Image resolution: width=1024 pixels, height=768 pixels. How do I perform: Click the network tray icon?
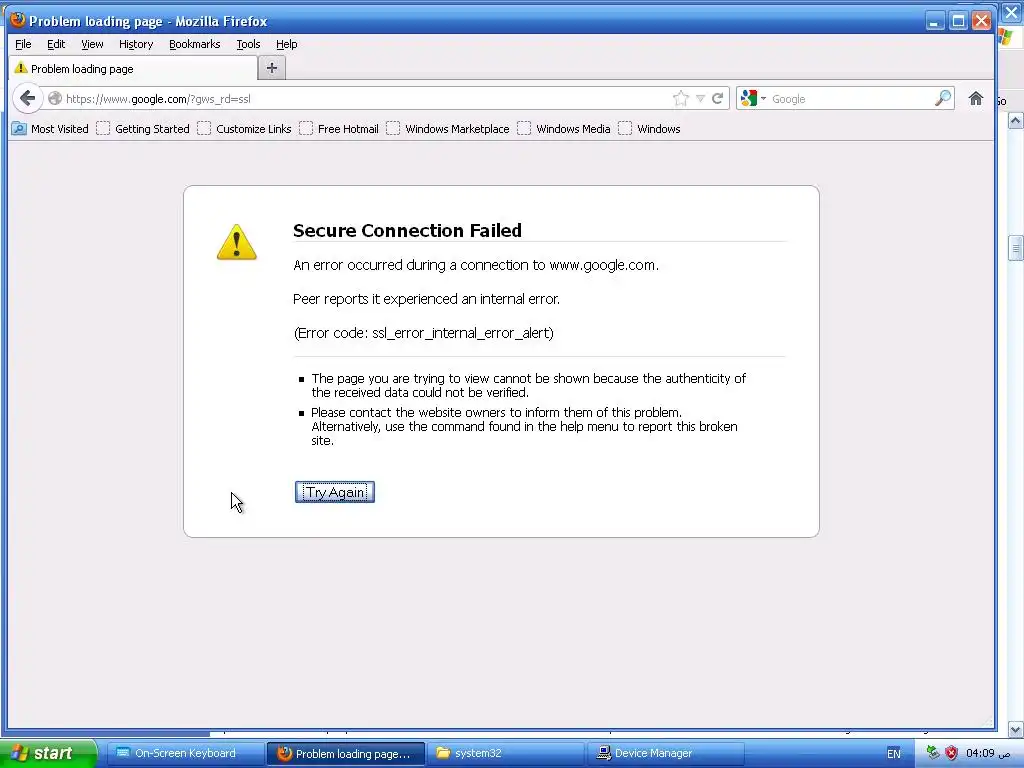click(933, 753)
